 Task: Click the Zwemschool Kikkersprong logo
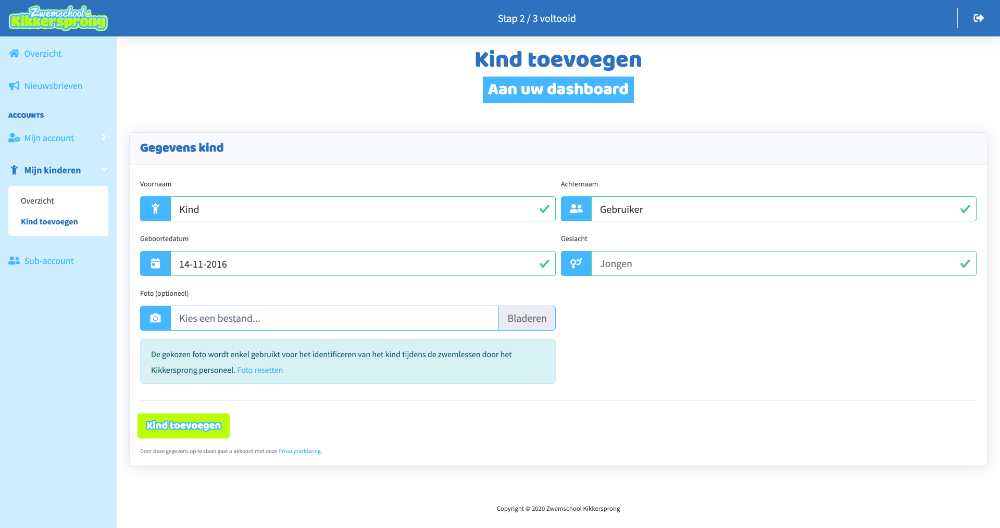click(x=58, y=18)
